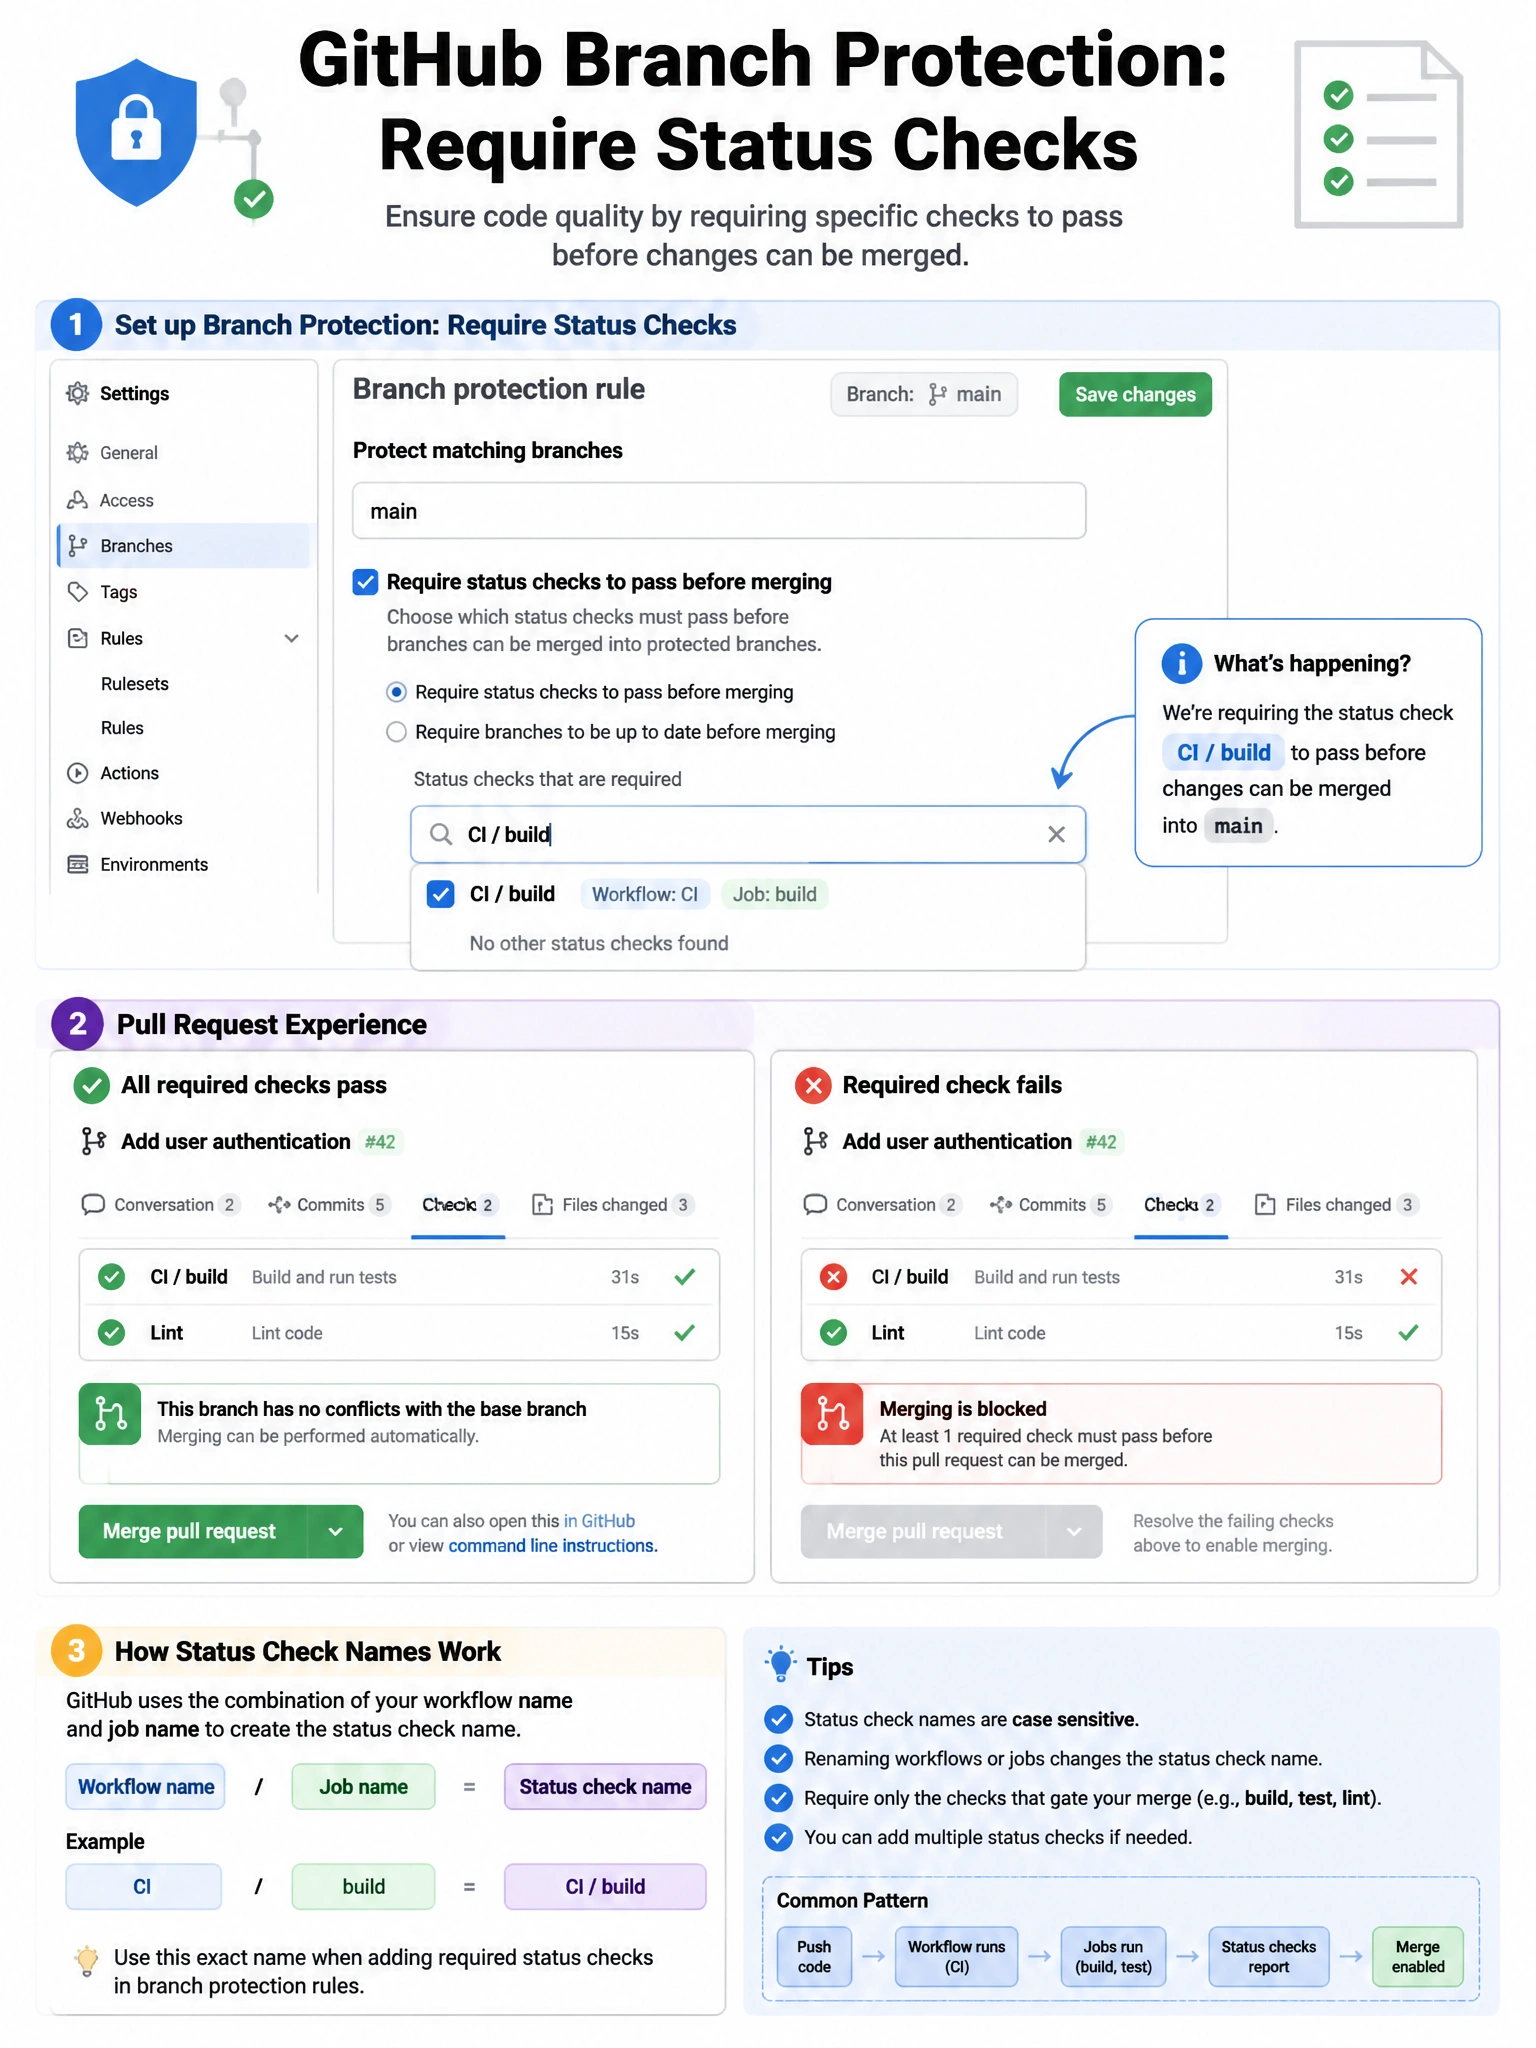Screen dimensions: 1536x2048
Task: Click the General gear icon in sidebar
Action: tap(77, 452)
